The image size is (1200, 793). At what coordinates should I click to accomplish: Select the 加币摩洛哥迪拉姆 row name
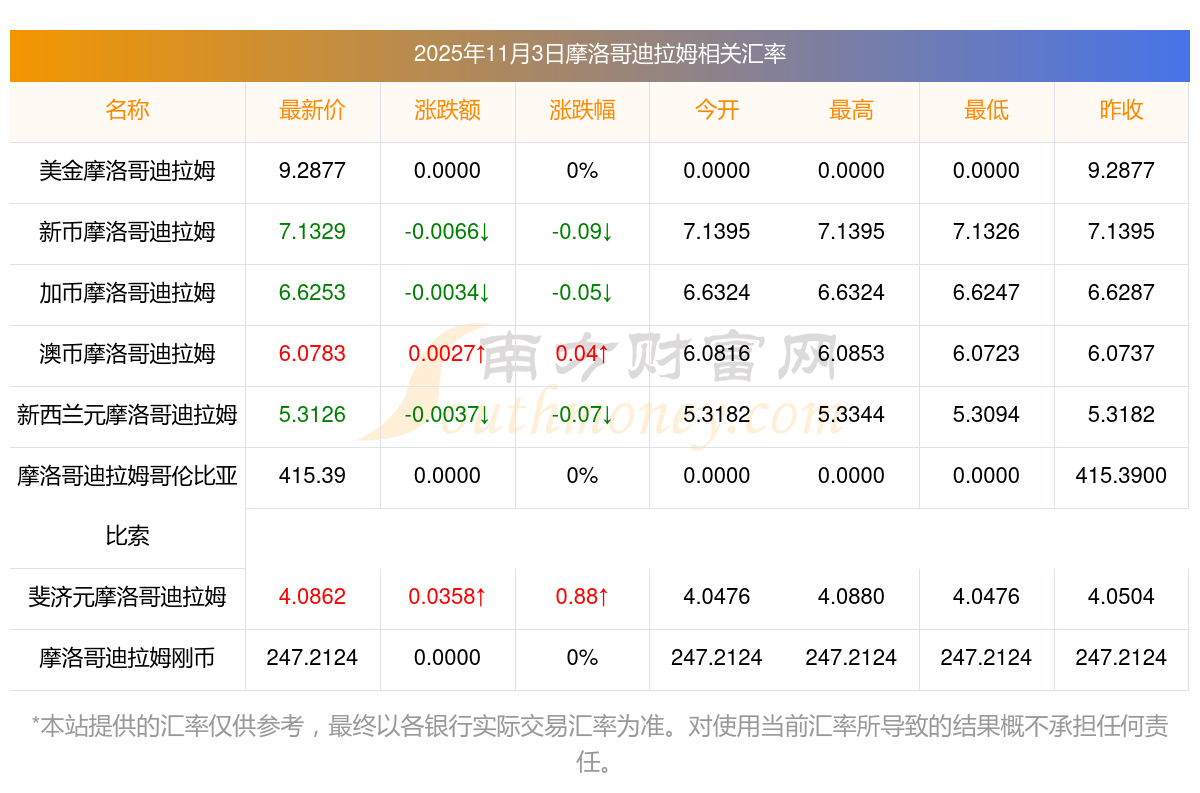[x=127, y=293]
